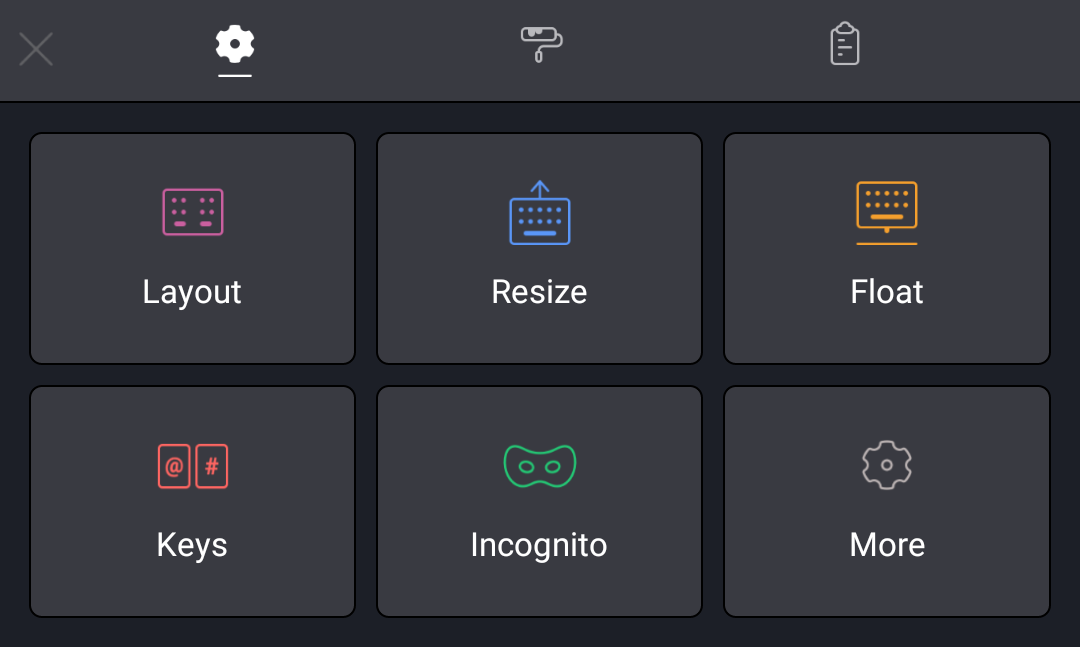Screen dimensions: 1080x647
Task: Click the "Resize" text label
Action: (539, 292)
